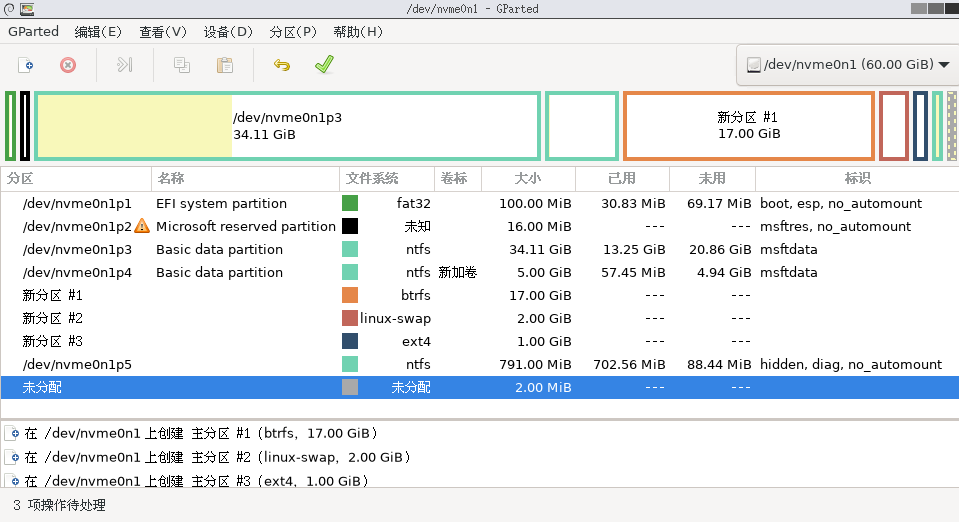Click the Copy partition toolbar icon
The width and height of the screenshot is (959, 522).
point(182,65)
